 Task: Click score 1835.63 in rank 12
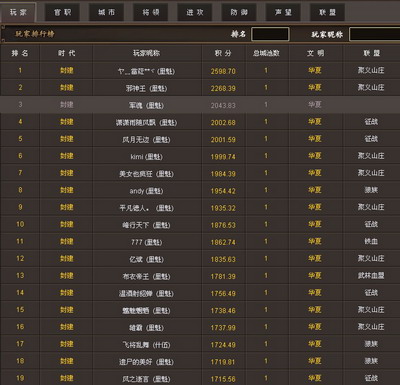coord(223,259)
